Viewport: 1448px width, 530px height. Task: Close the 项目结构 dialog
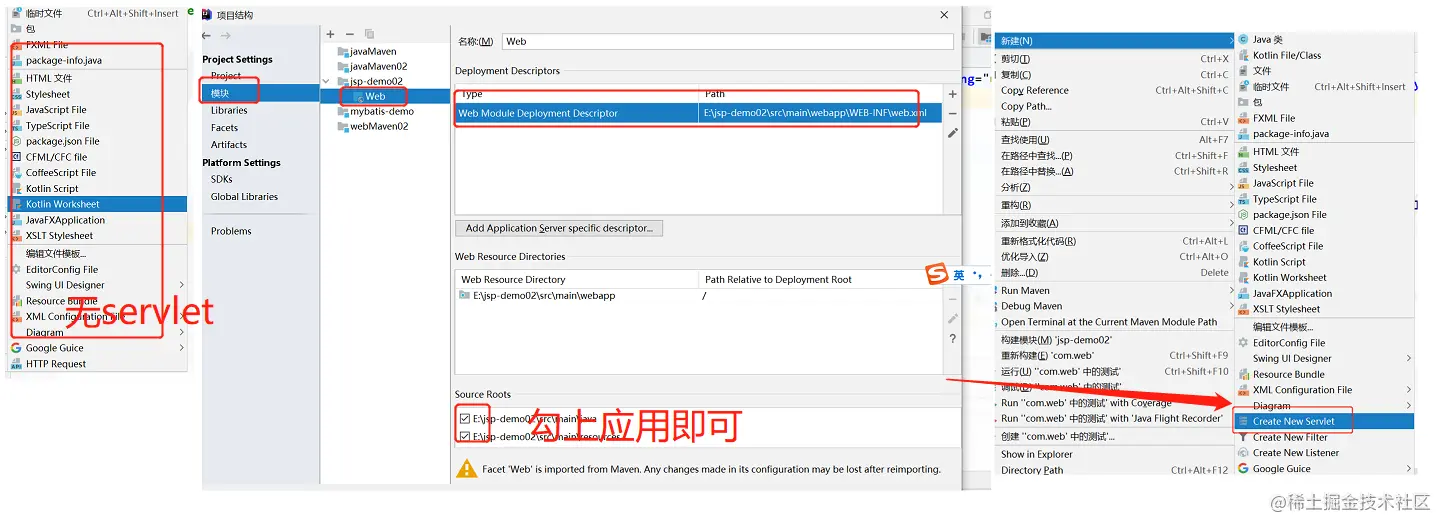pyautogui.click(x=945, y=15)
